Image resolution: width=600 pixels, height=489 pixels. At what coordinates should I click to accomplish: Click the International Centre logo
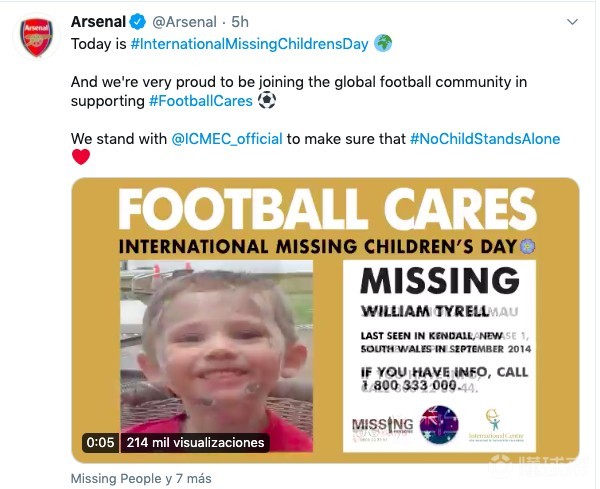(497, 426)
